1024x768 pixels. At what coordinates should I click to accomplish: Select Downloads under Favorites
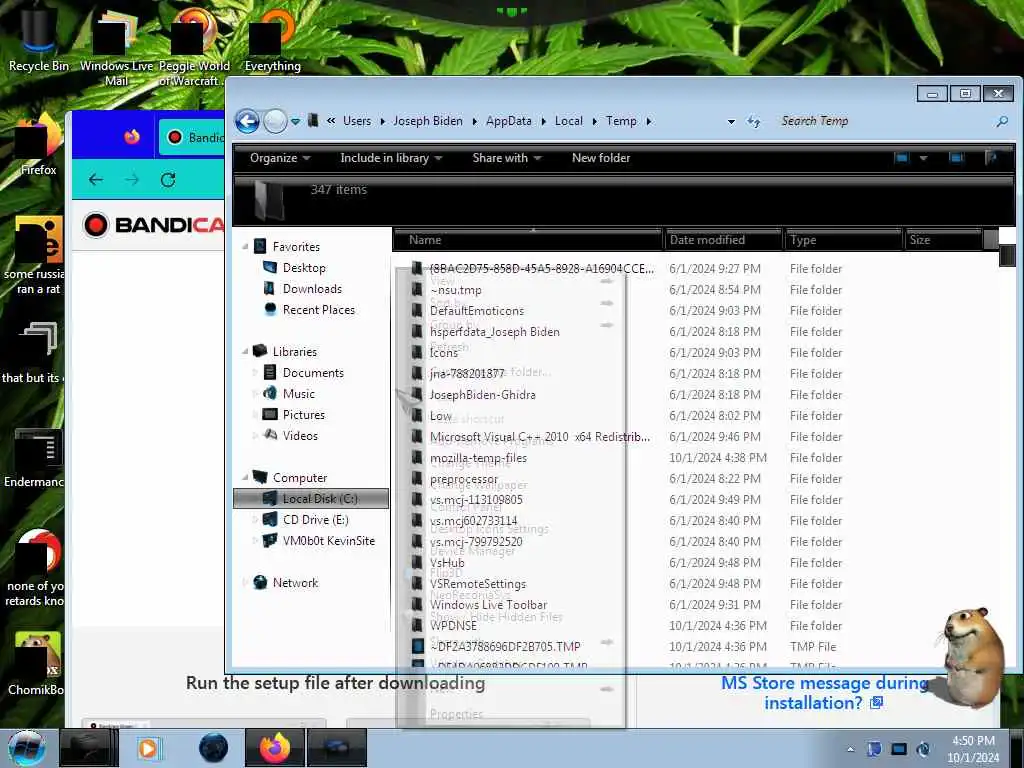point(312,289)
